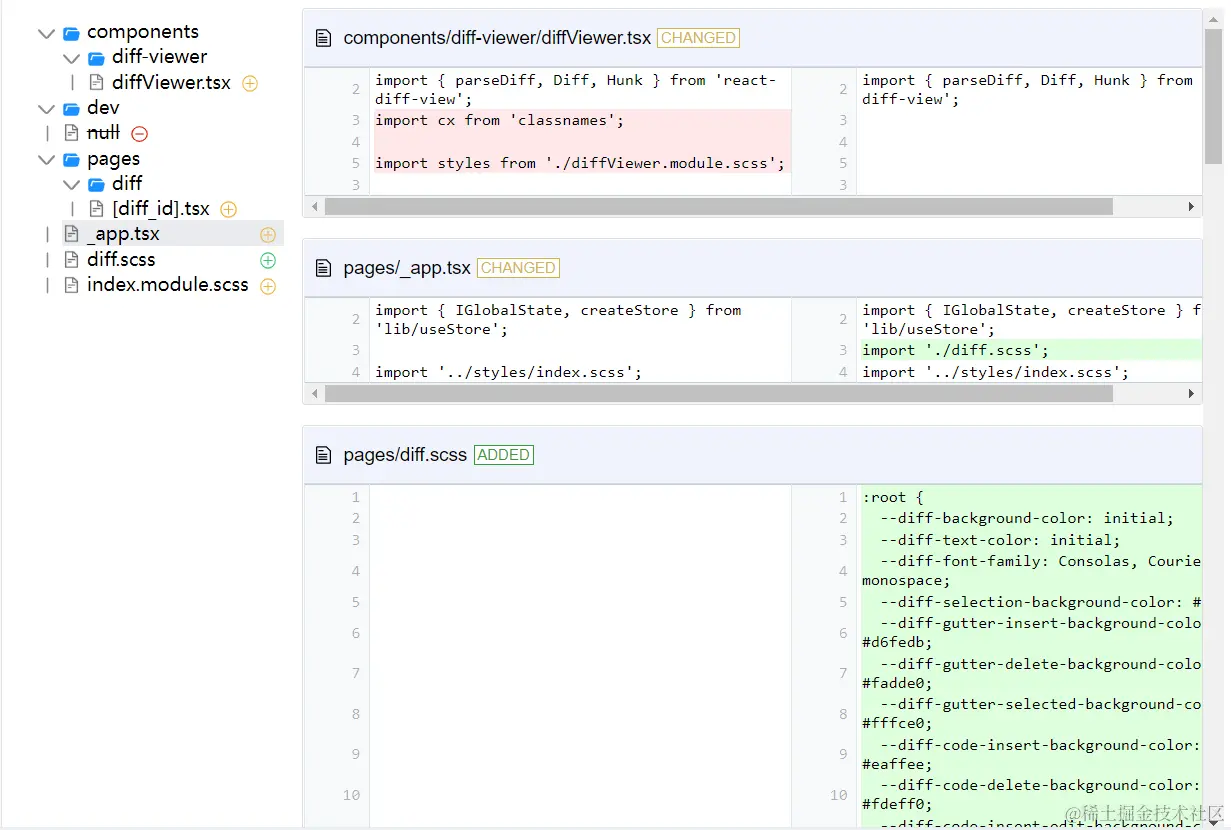Click the file icon beside _app.tsx in tree
The width and height of the screenshot is (1231, 830).
pyautogui.click(x=71, y=234)
